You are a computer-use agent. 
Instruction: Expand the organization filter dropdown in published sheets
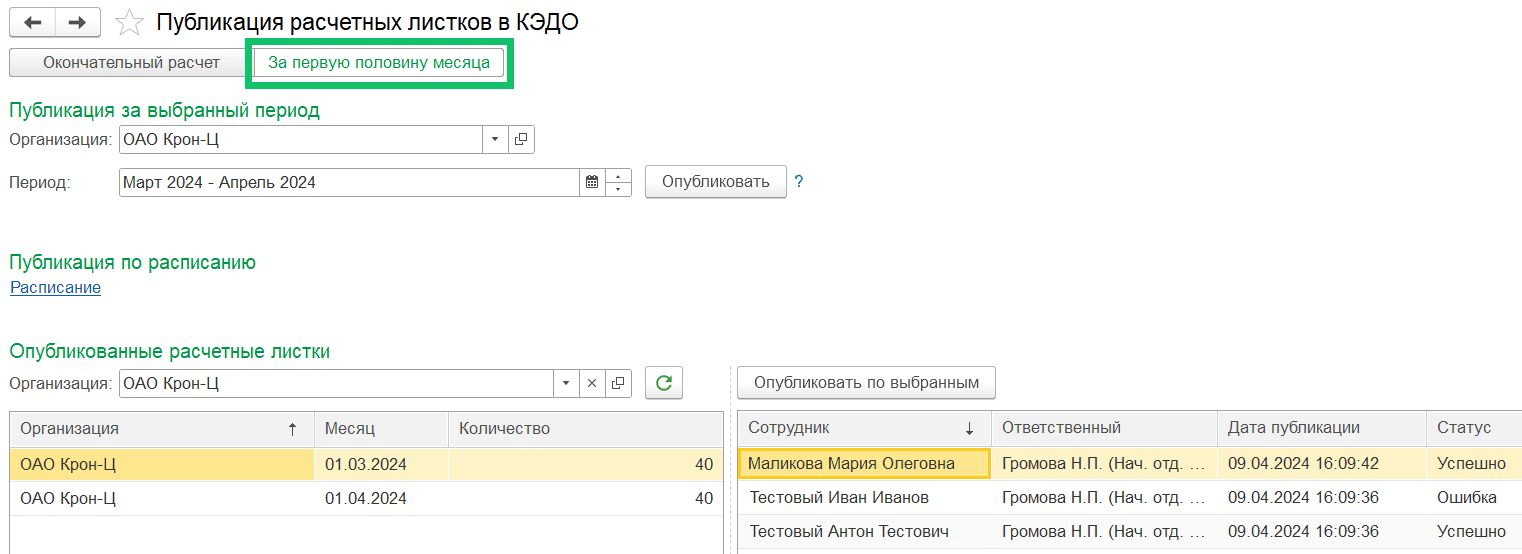tap(567, 383)
